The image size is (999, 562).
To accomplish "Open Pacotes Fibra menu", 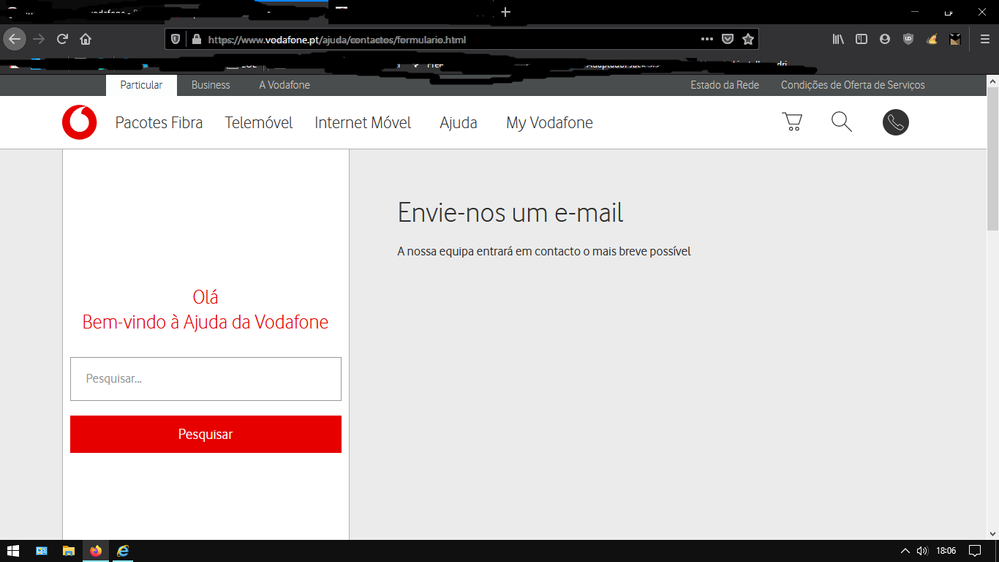I will pos(158,123).
